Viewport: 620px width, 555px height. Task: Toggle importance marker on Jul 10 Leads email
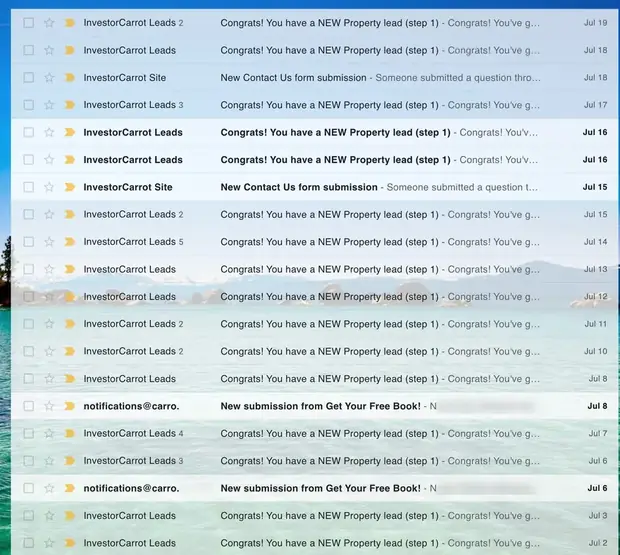coord(70,351)
